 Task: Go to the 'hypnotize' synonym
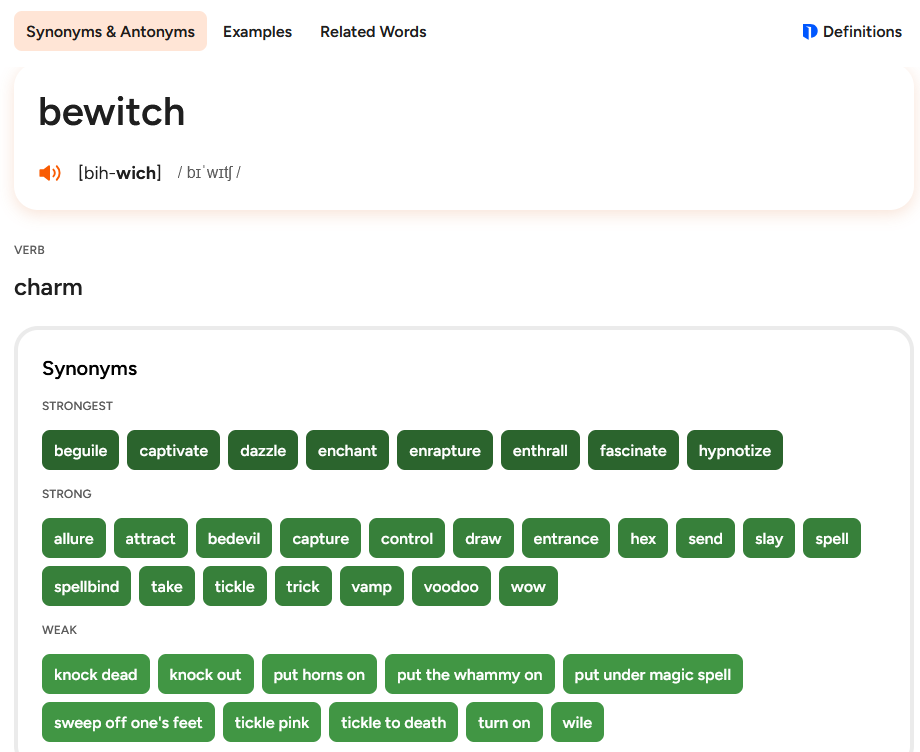pyautogui.click(x=734, y=451)
